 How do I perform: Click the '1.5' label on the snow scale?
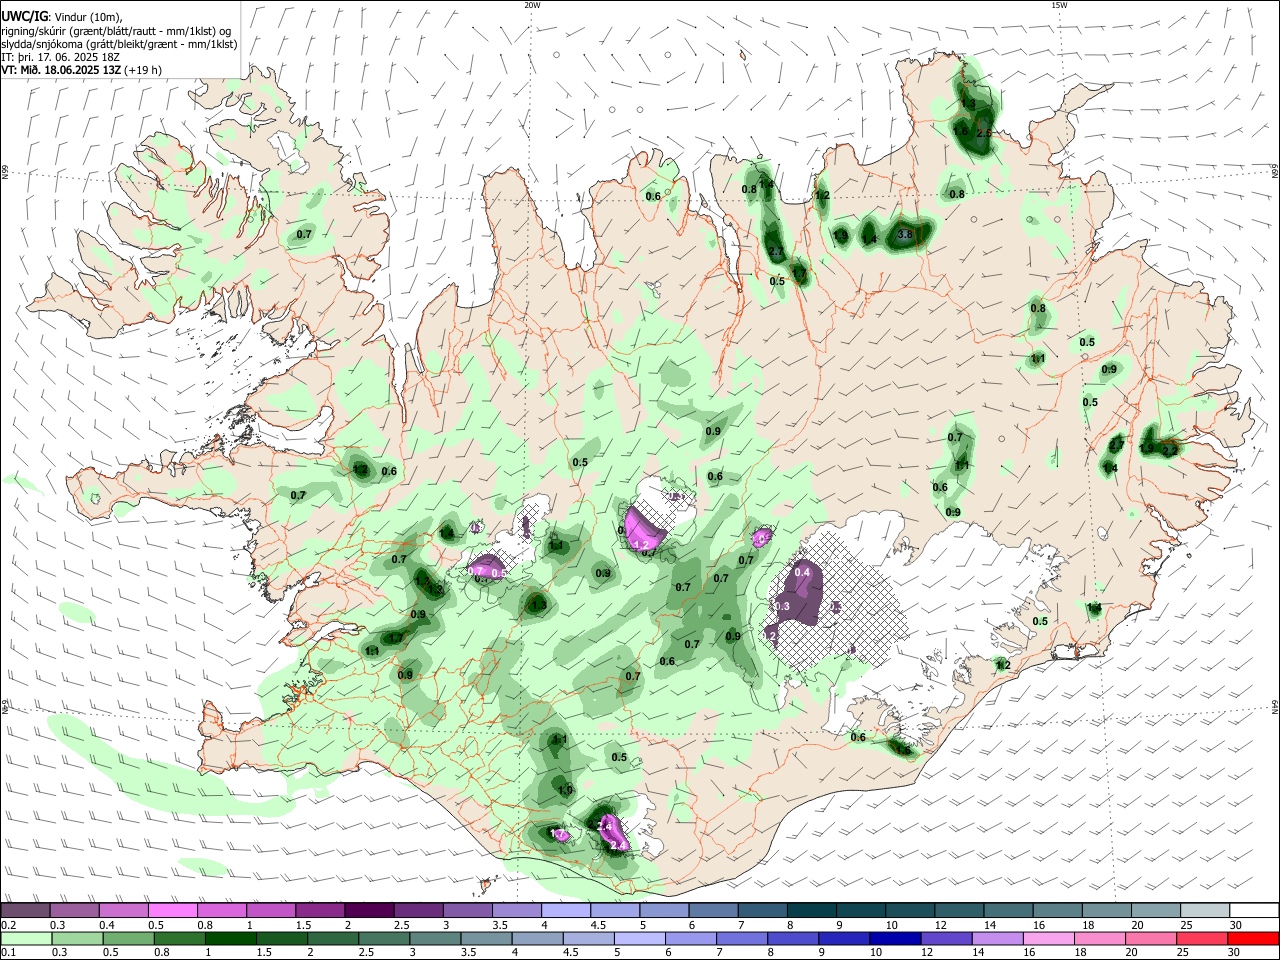coord(302,924)
